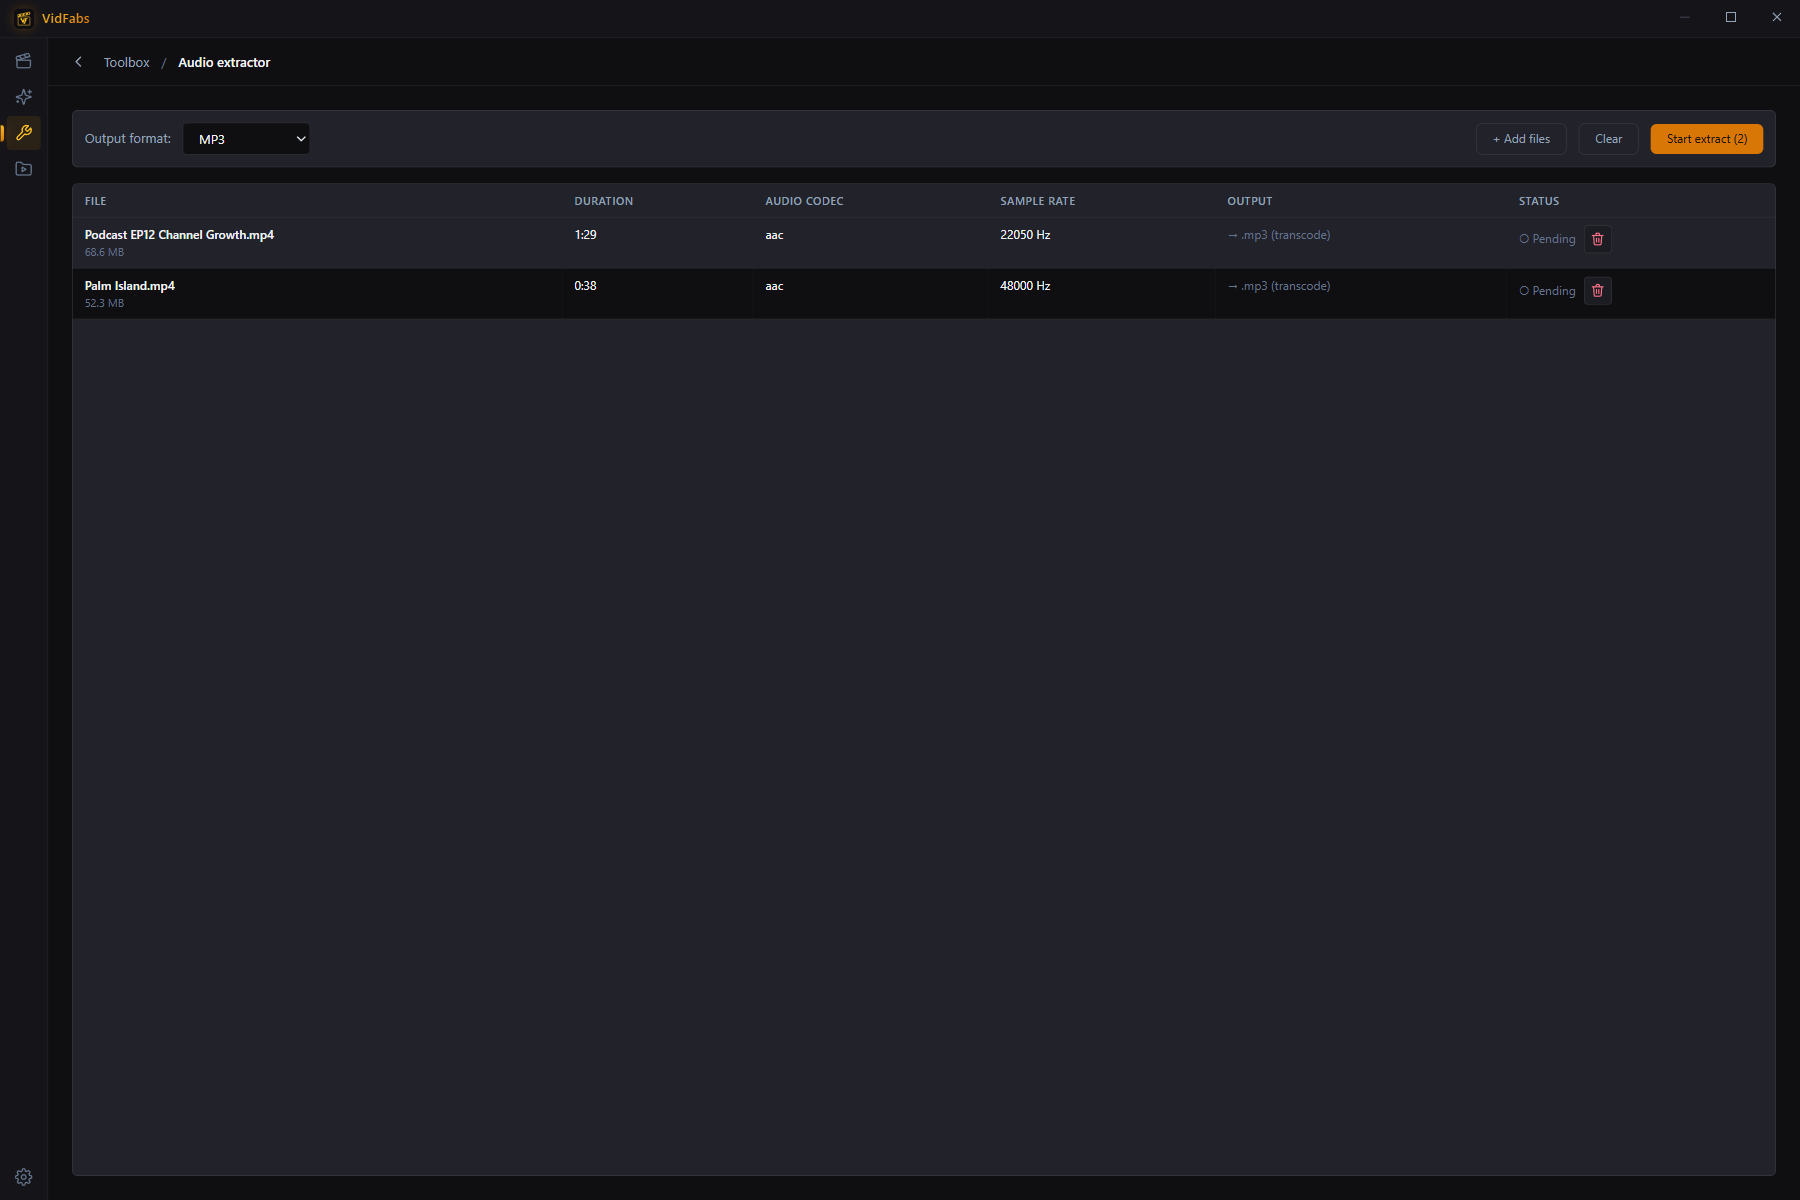Click the AUDIO CODEC column header
Image resolution: width=1800 pixels, height=1200 pixels.
coord(805,201)
